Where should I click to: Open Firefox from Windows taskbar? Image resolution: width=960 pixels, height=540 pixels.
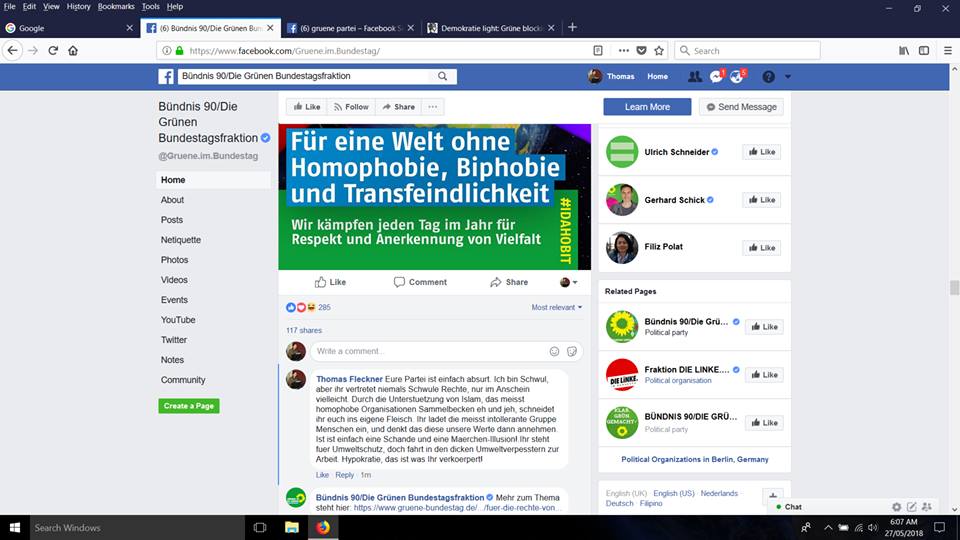point(323,527)
